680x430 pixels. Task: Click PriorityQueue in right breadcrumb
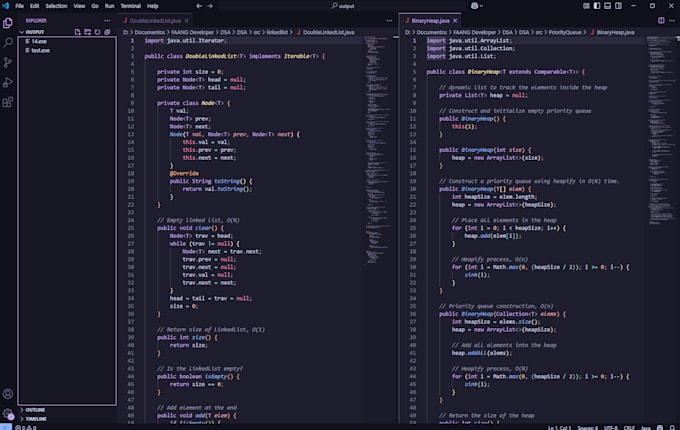click(x=565, y=32)
